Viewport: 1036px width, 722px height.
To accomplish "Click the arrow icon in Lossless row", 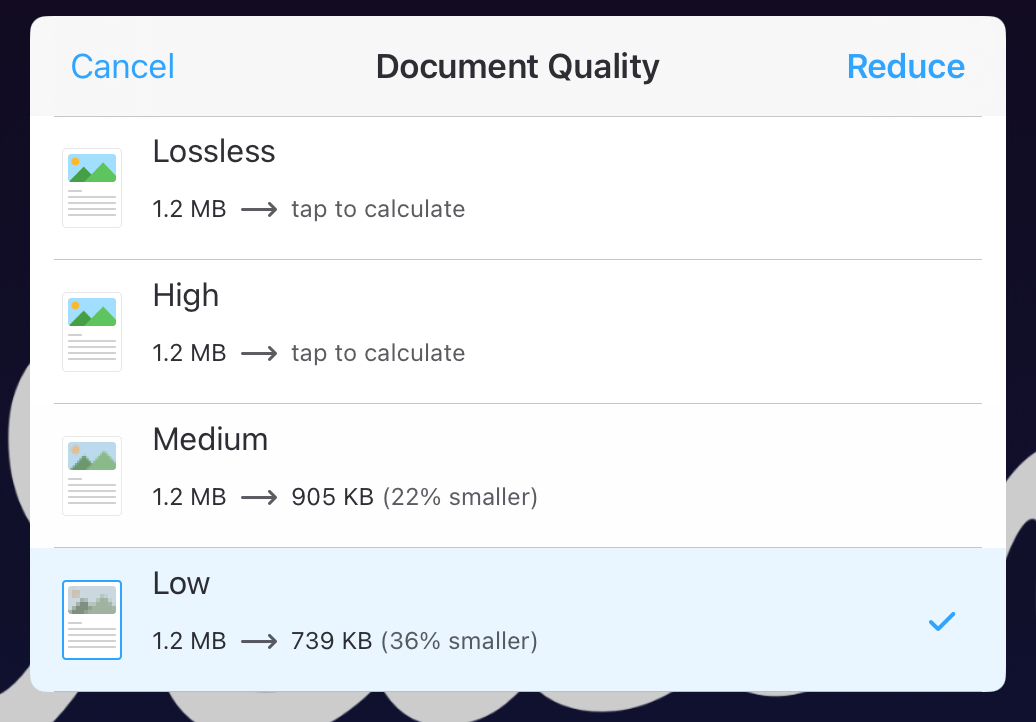I will [259, 210].
